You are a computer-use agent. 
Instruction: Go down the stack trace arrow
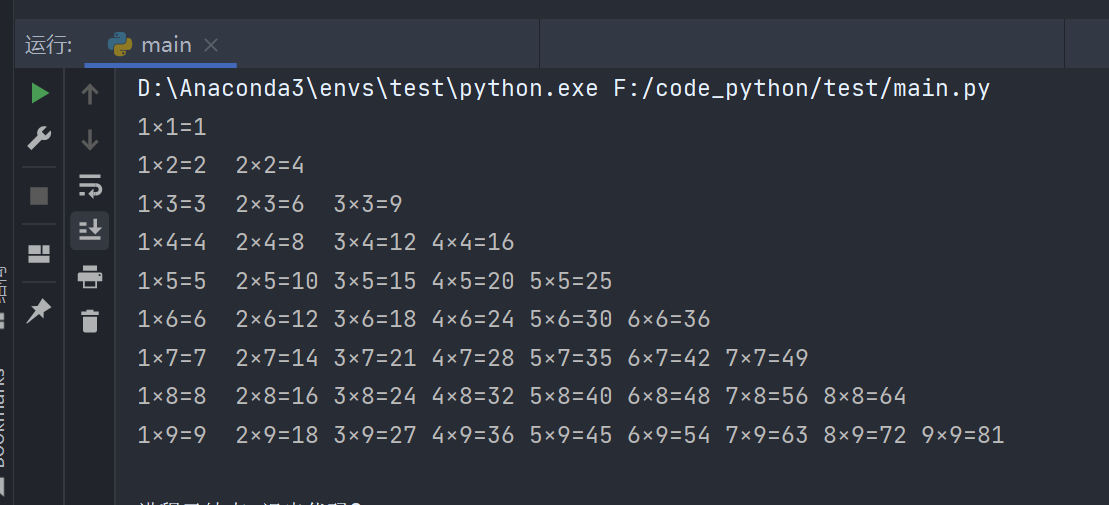click(x=90, y=140)
